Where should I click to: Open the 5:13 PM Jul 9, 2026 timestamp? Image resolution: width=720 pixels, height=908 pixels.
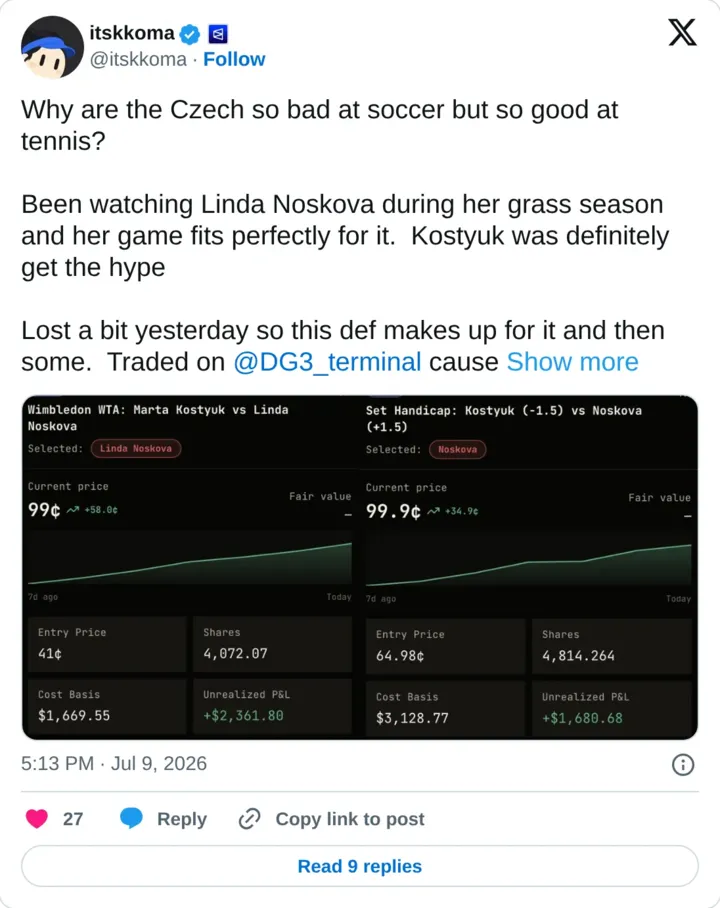tap(114, 763)
